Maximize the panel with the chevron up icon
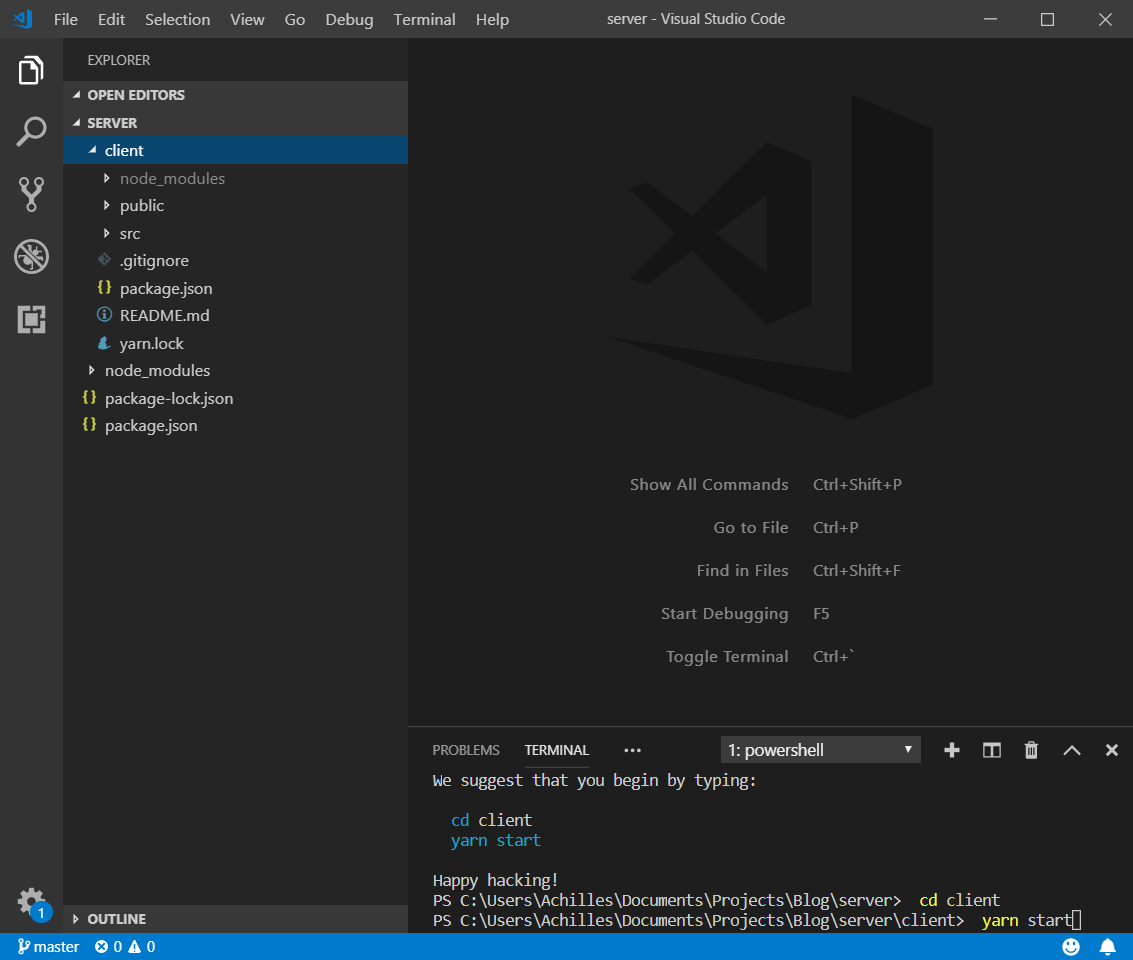This screenshot has height=960, width=1133. click(x=1071, y=749)
